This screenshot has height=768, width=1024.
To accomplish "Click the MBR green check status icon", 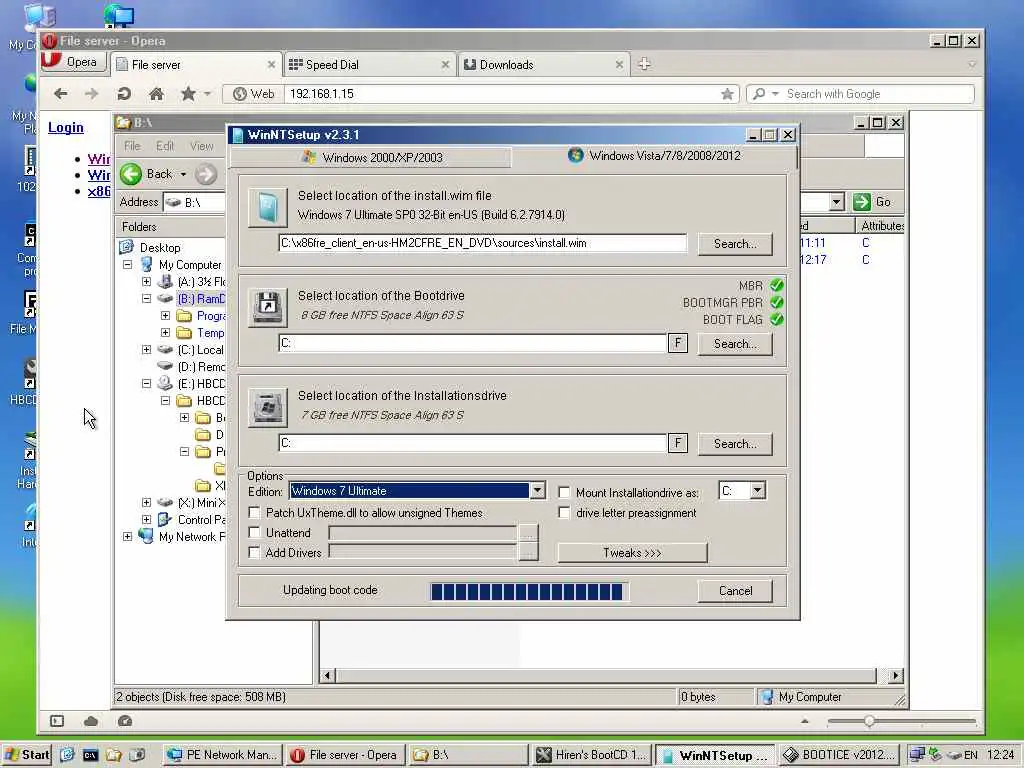I will (776, 285).
